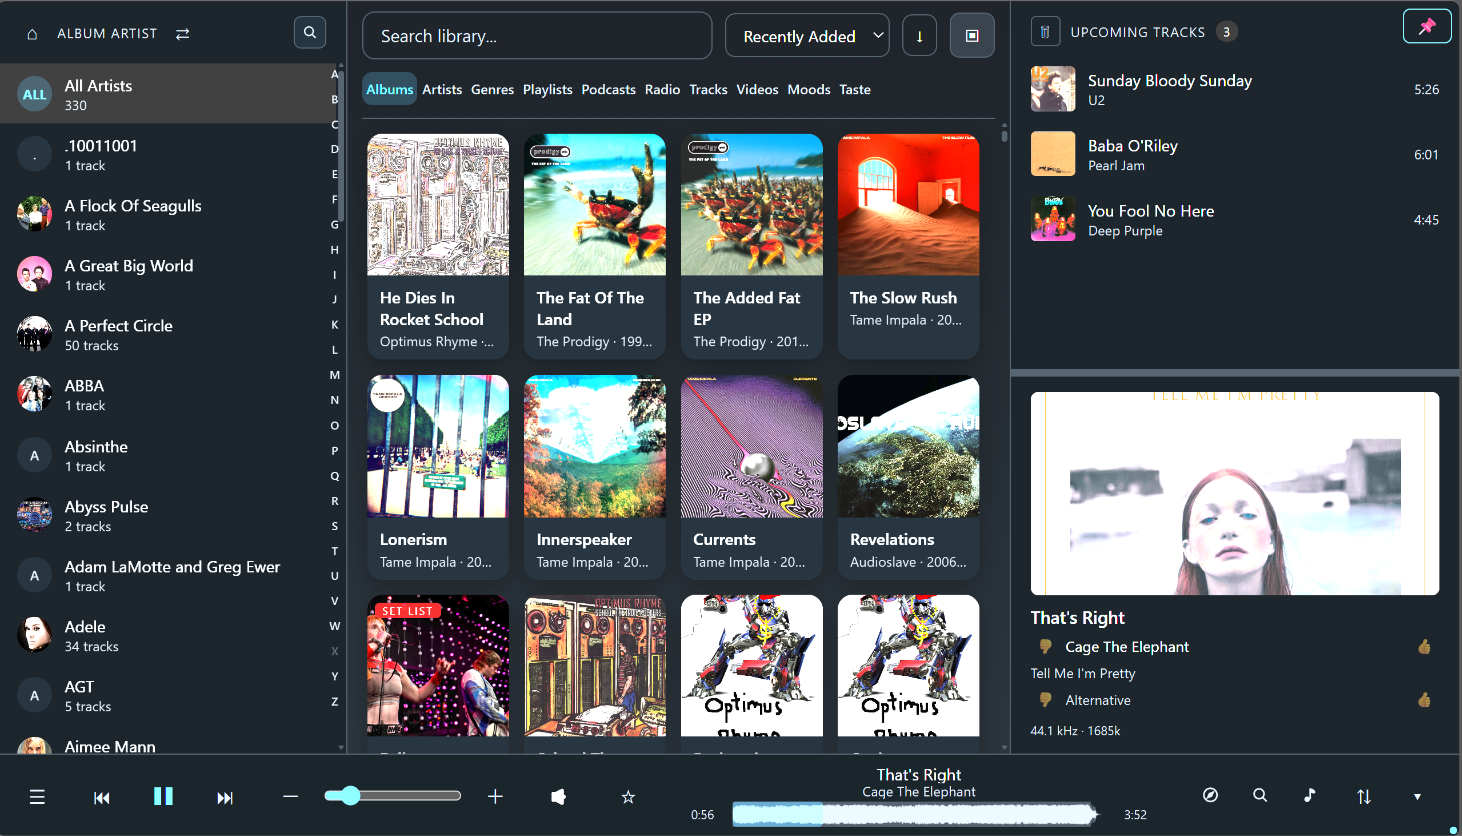Jump to letter M in the alphabet index
The width and height of the screenshot is (1462, 836).
click(335, 375)
